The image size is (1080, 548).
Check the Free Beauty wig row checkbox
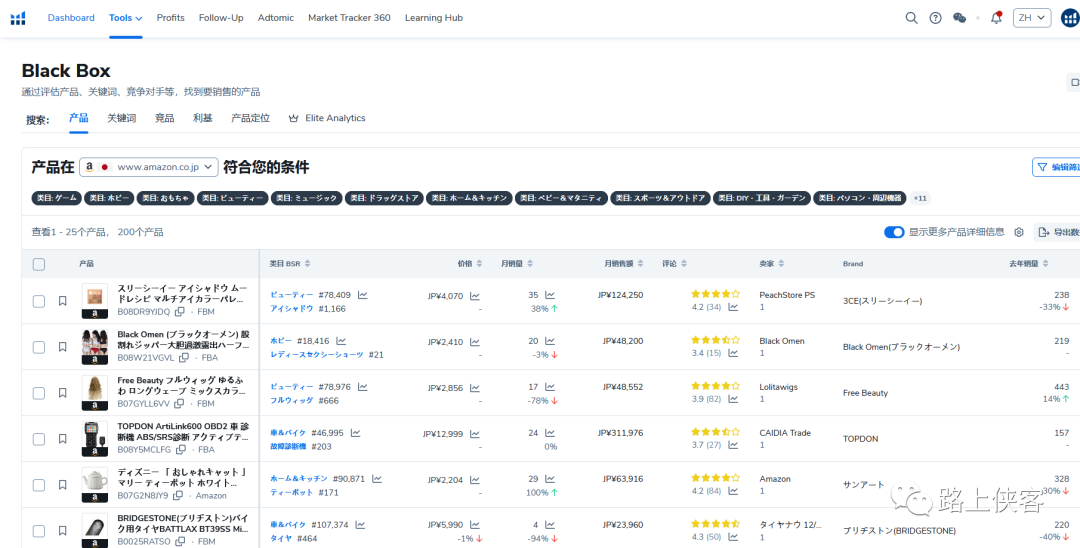tap(39, 393)
